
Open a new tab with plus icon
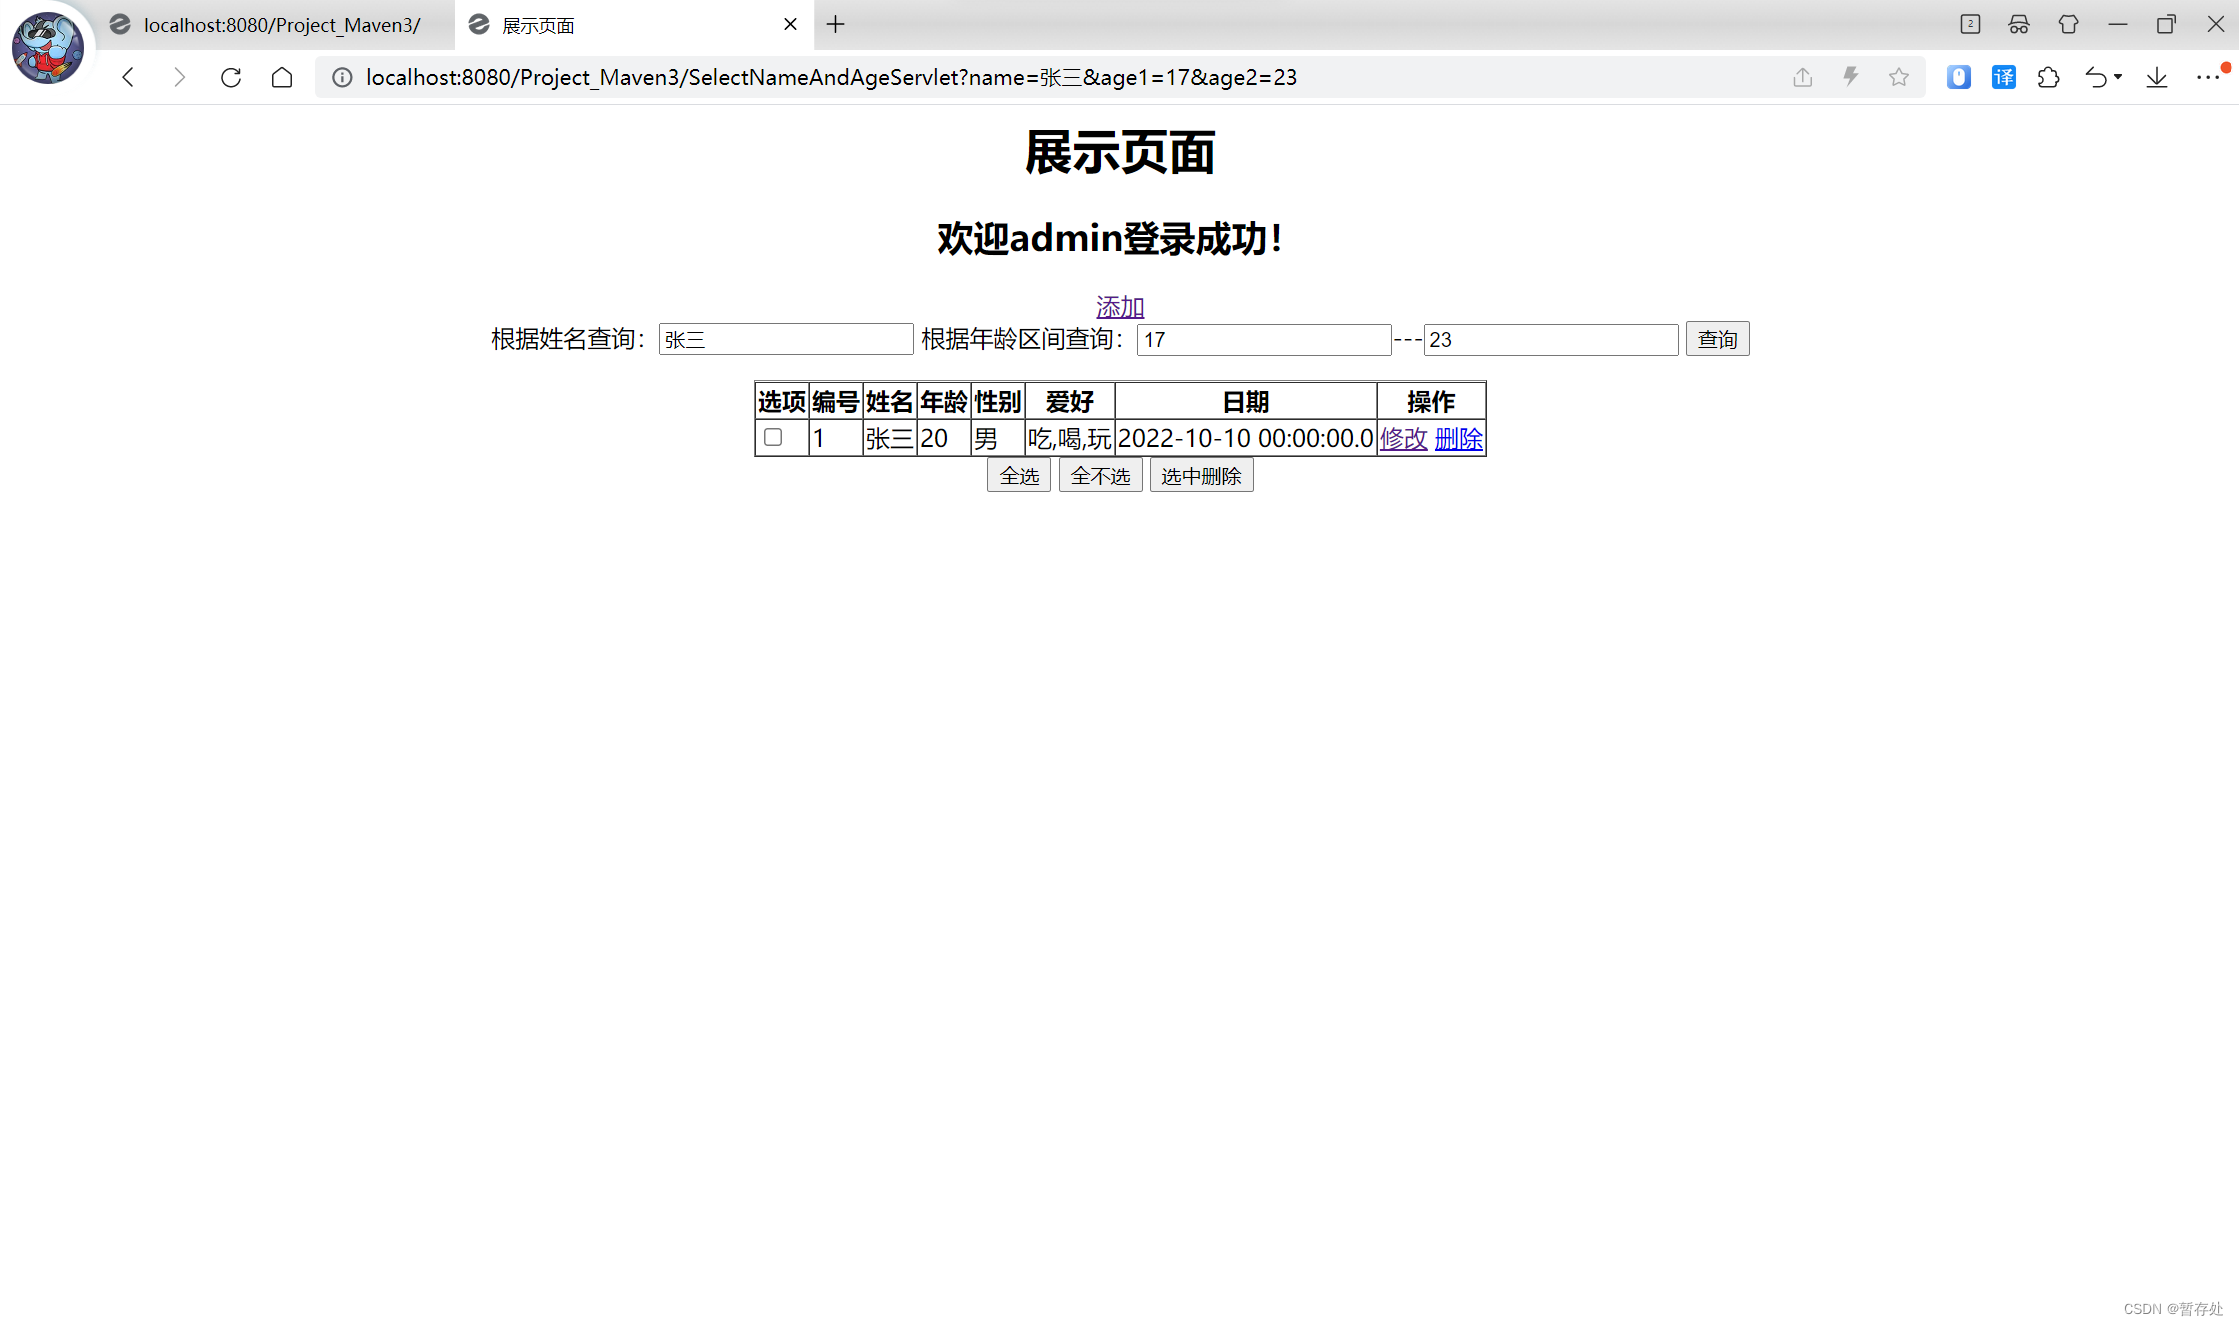tap(836, 24)
